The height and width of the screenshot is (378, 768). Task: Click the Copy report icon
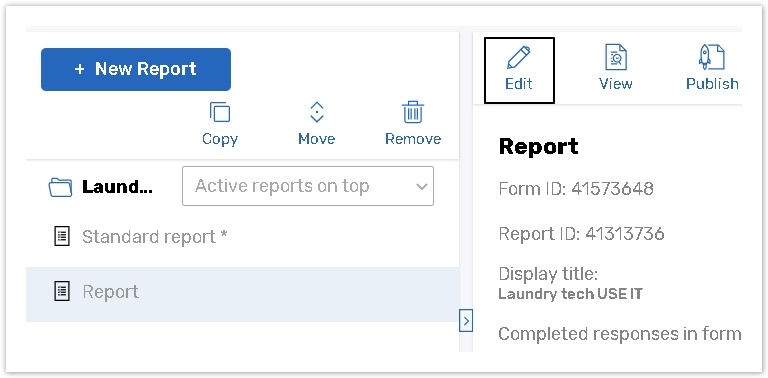point(219,112)
